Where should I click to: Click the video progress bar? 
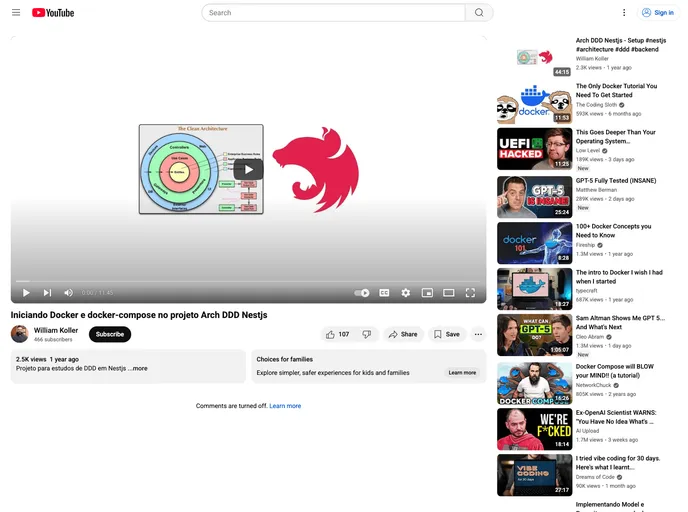[x=248, y=281]
